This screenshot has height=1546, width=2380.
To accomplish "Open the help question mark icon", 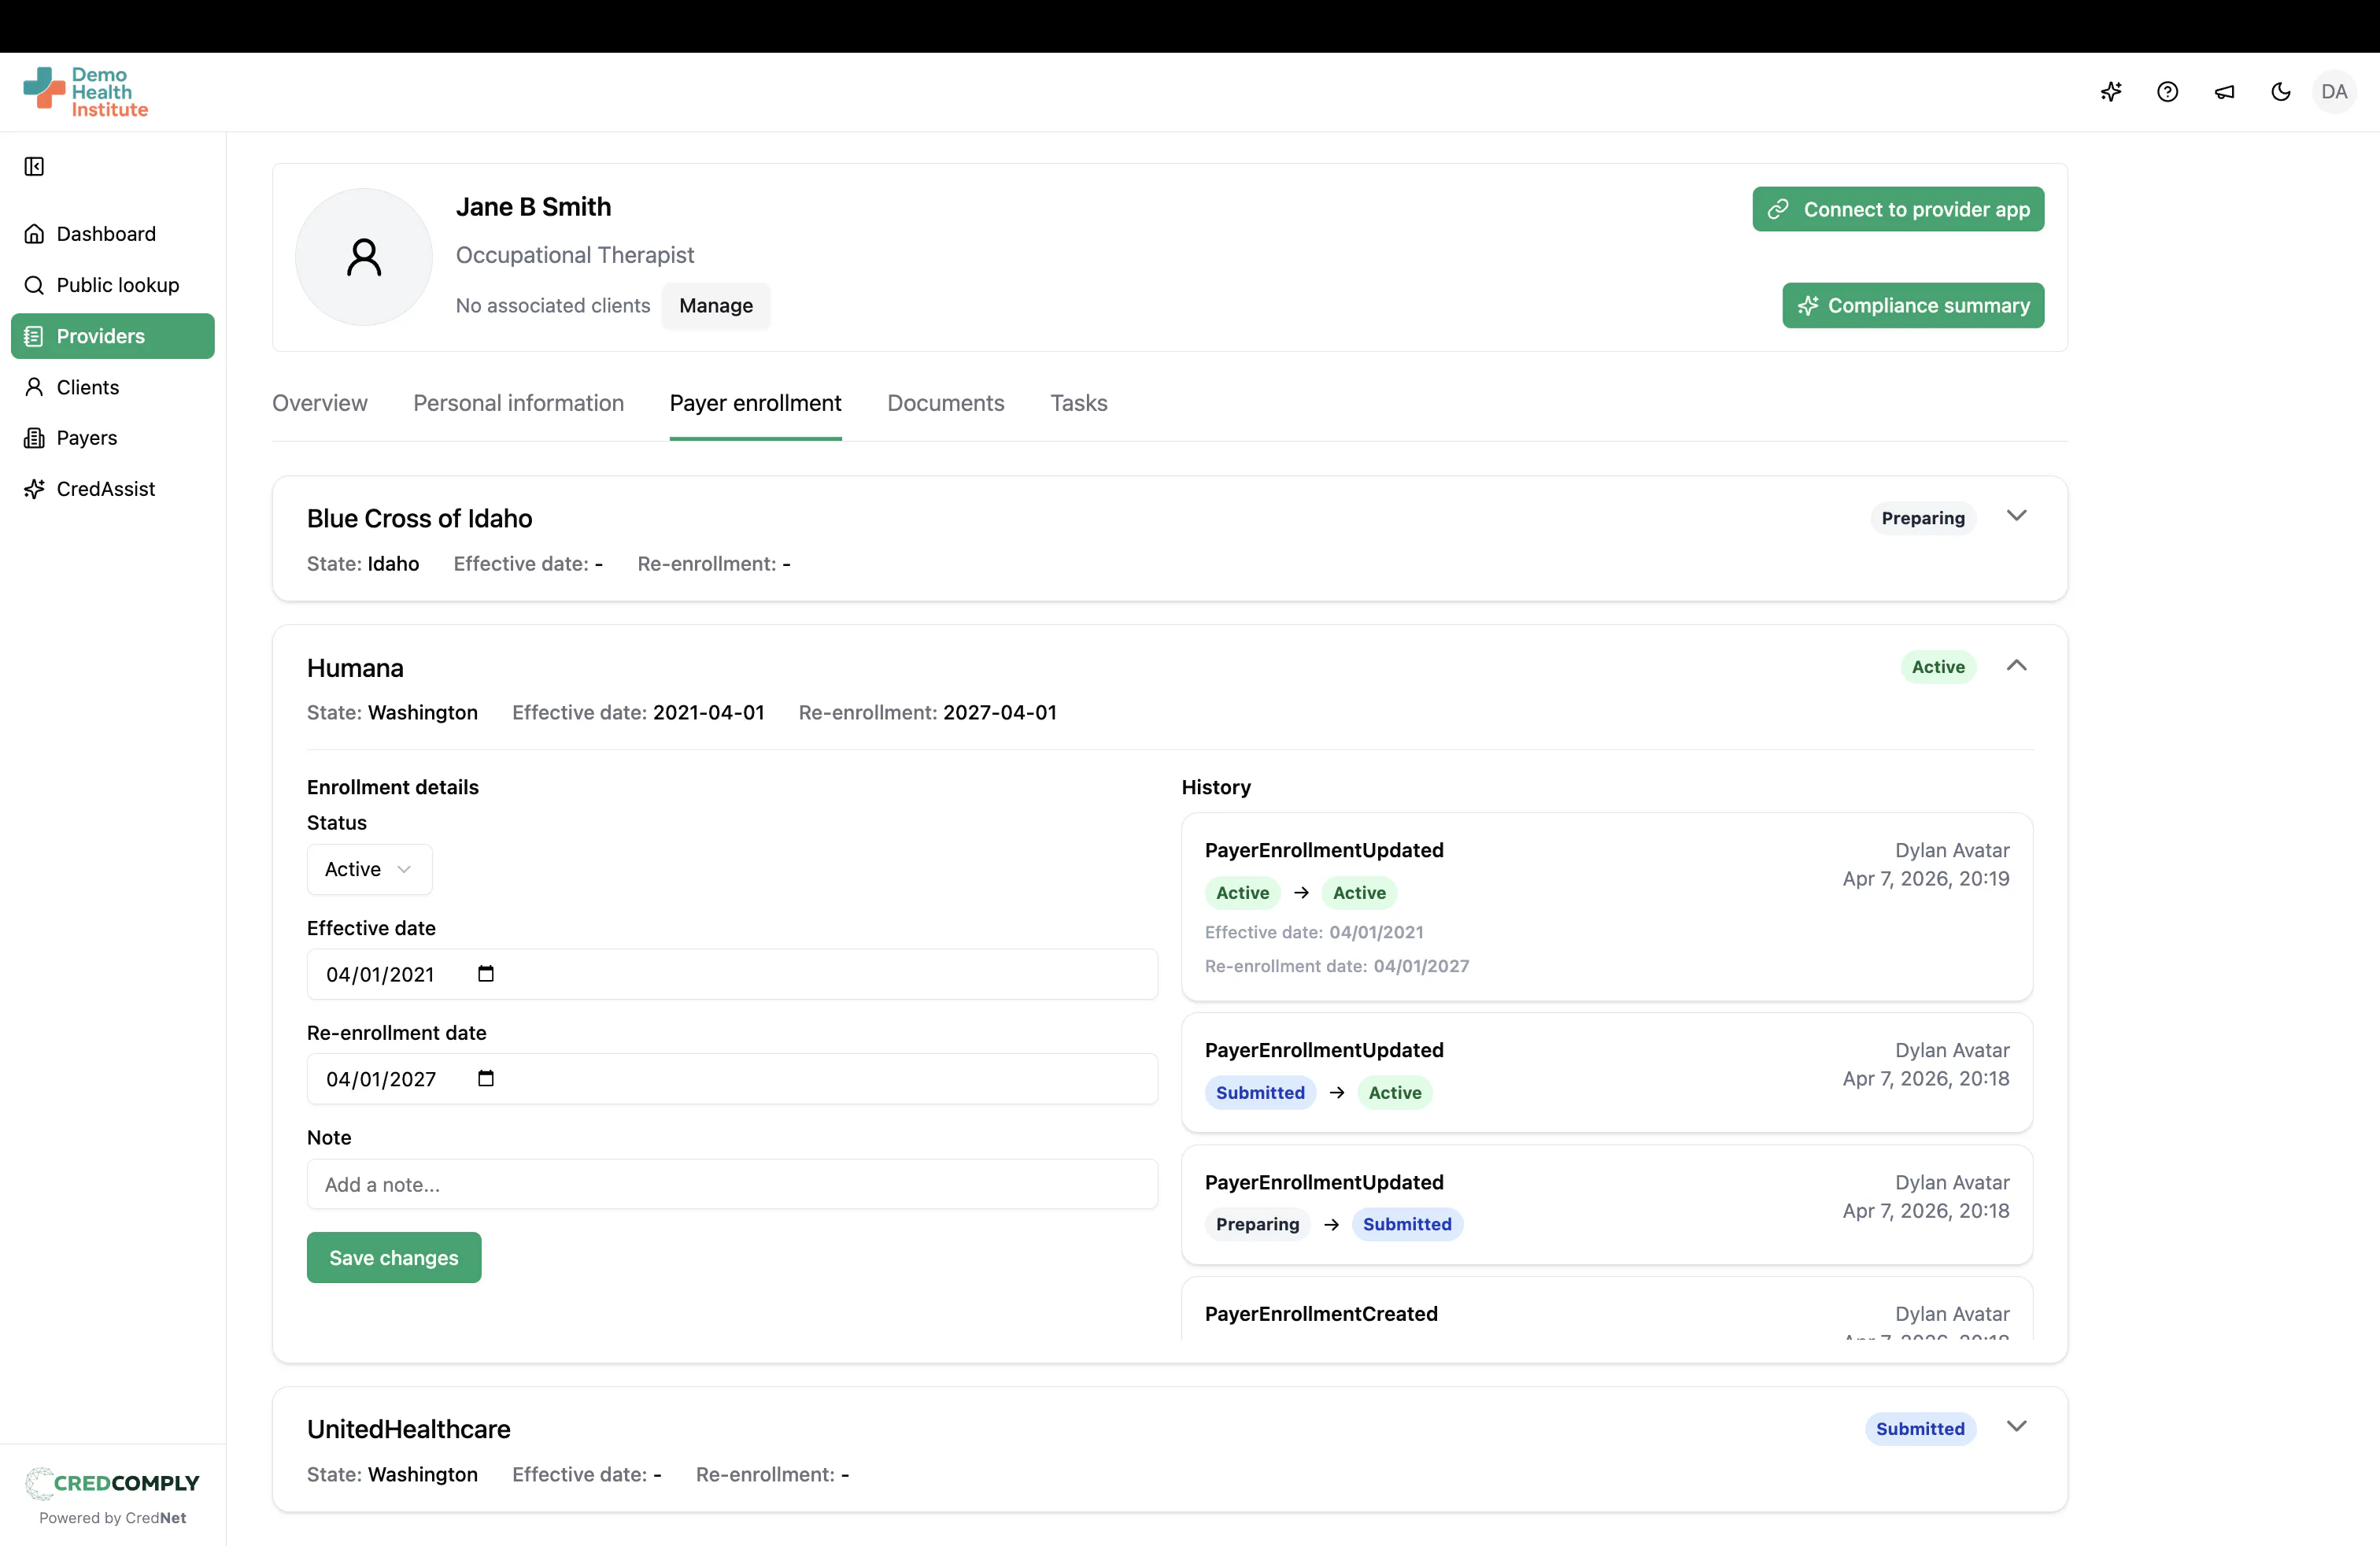I will click(x=2167, y=91).
